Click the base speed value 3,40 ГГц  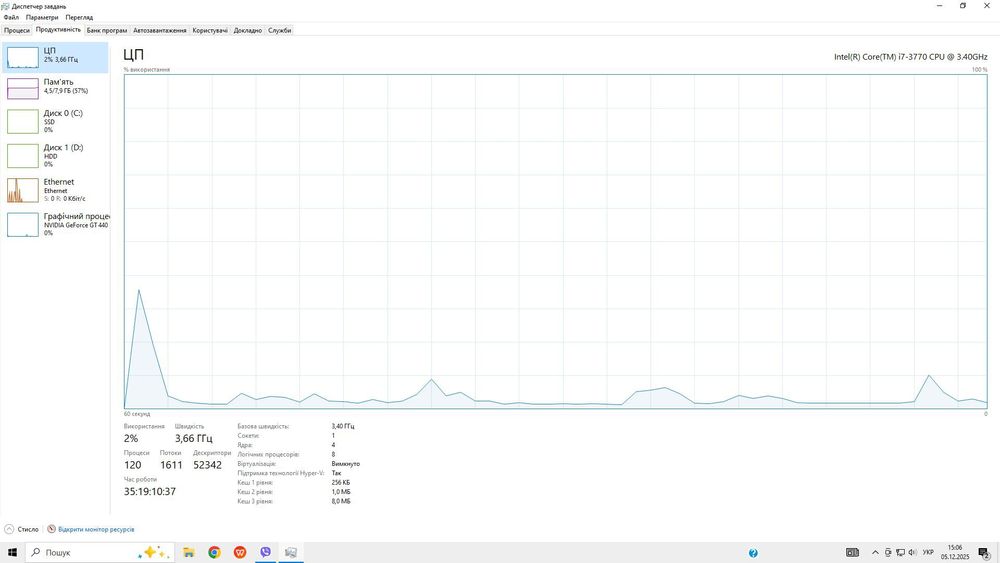click(x=343, y=426)
